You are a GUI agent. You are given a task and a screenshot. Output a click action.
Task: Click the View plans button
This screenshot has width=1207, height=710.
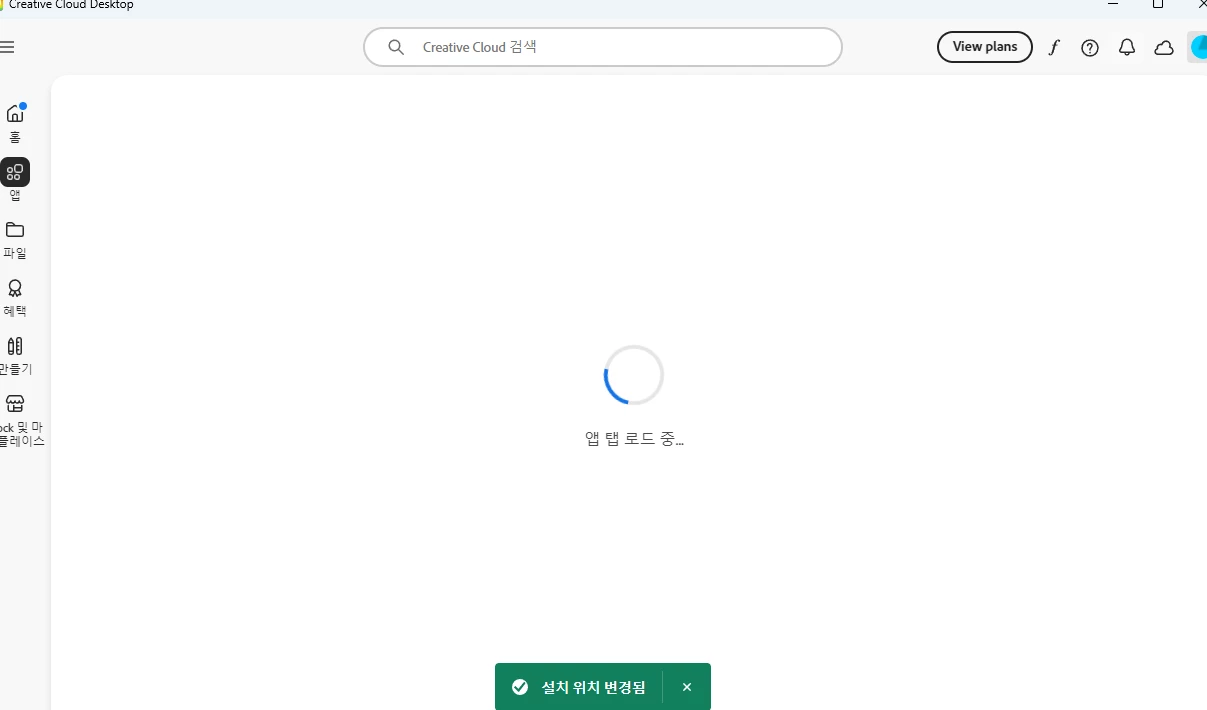click(x=985, y=47)
